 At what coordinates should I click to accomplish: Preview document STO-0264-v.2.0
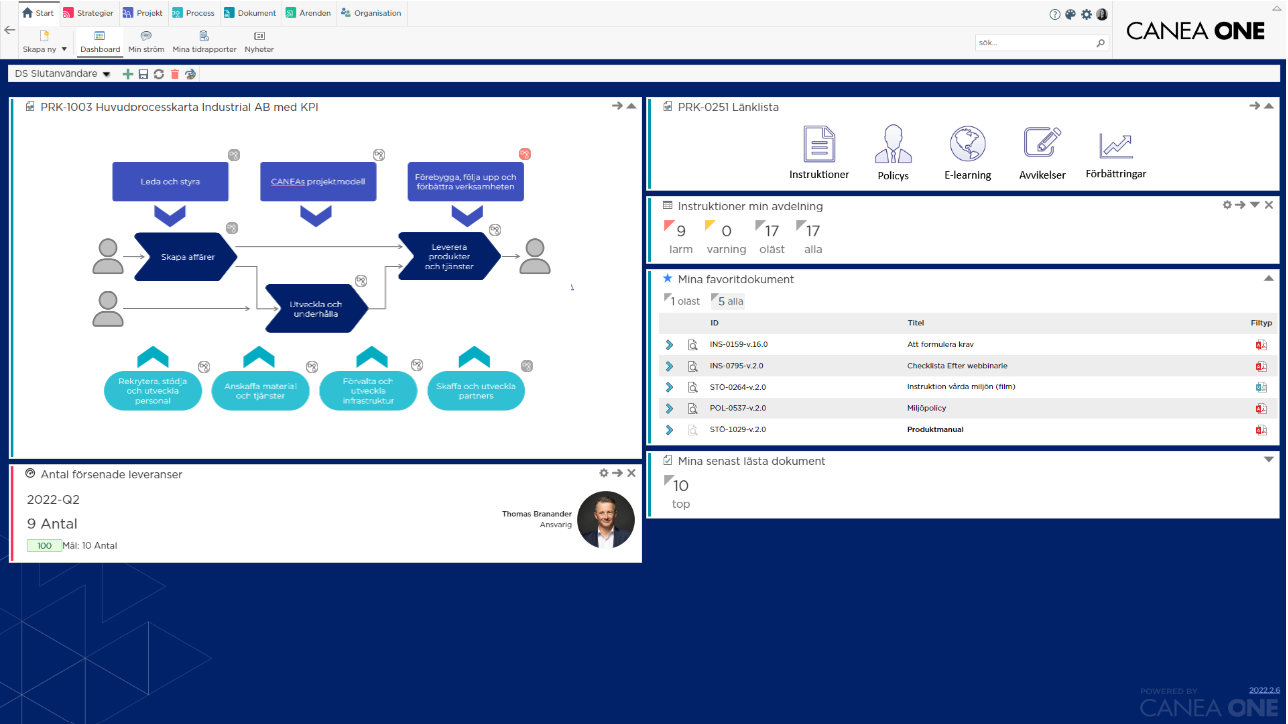[x=692, y=387]
